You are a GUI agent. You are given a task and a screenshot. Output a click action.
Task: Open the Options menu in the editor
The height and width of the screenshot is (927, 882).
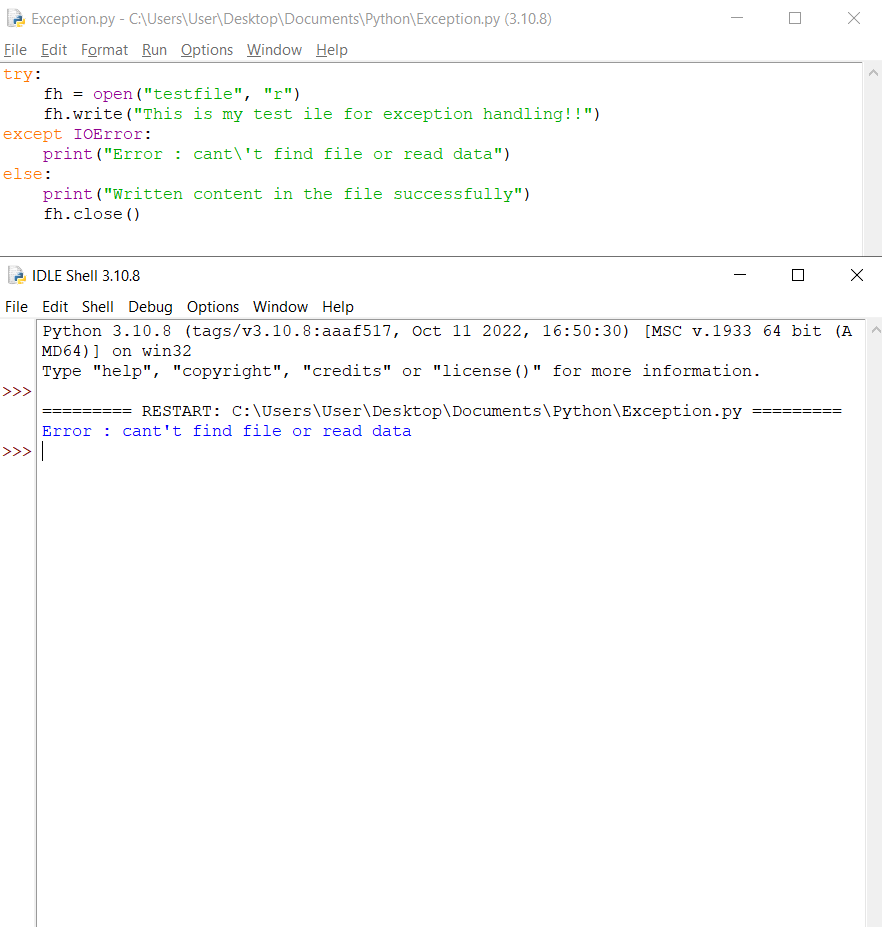click(x=206, y=49)
